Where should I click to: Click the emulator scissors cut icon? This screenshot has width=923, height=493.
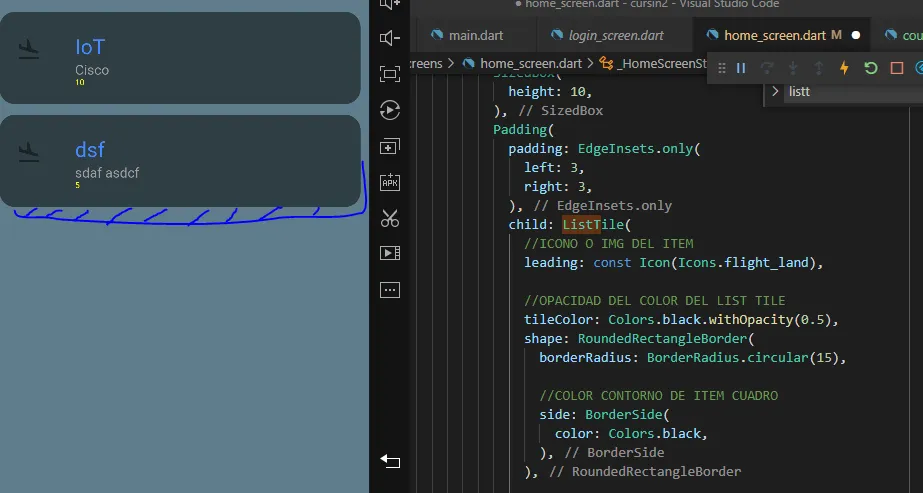pos(390,218)
